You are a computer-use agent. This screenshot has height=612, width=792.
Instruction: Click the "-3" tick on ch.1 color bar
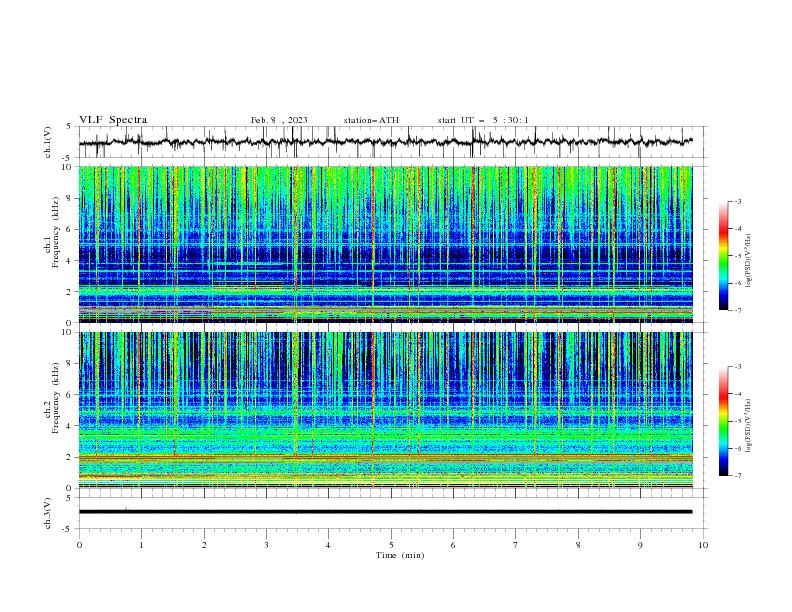[x=737, y=201]
